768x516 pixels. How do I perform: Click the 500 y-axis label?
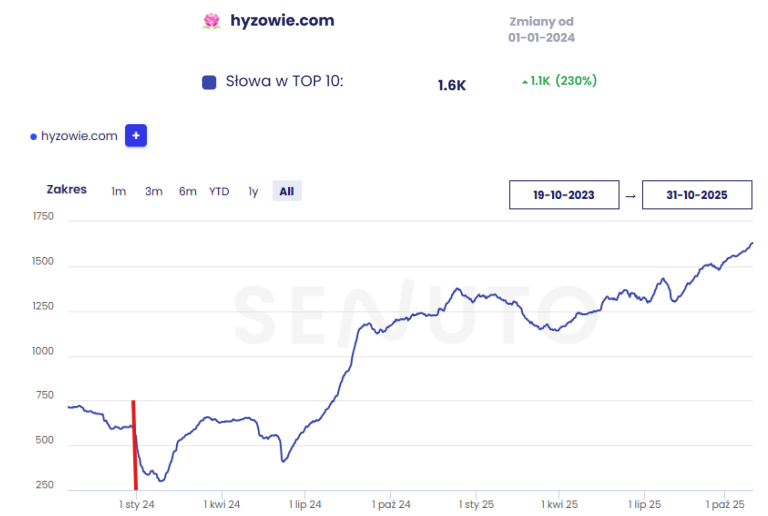tap(45, 440)
